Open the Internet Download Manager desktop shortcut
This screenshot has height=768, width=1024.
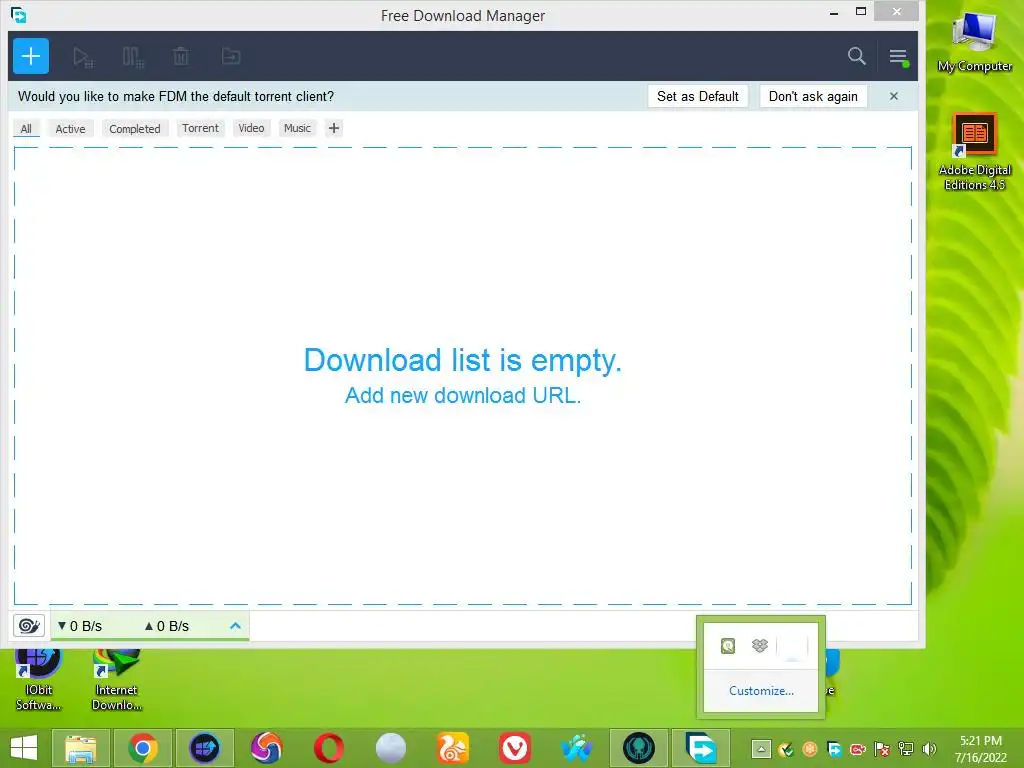click(x=117, y=679)
